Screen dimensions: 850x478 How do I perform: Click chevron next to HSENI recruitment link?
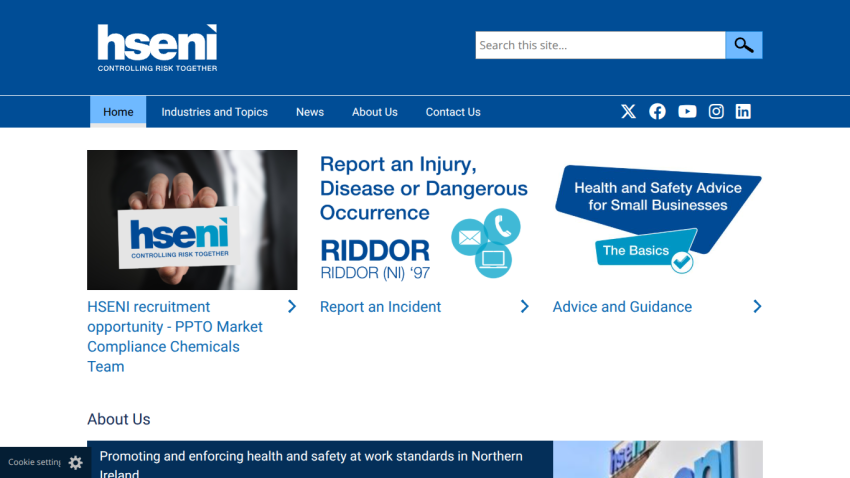pos(292,307)
